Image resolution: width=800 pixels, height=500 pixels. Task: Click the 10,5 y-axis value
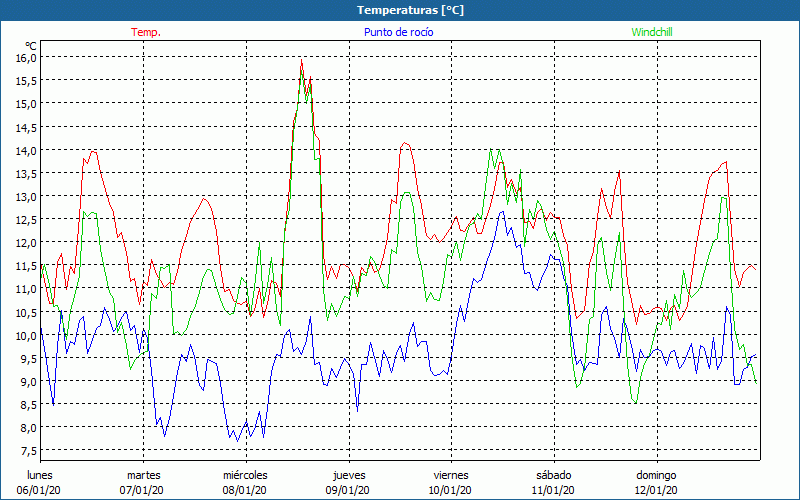coord(26,312)
